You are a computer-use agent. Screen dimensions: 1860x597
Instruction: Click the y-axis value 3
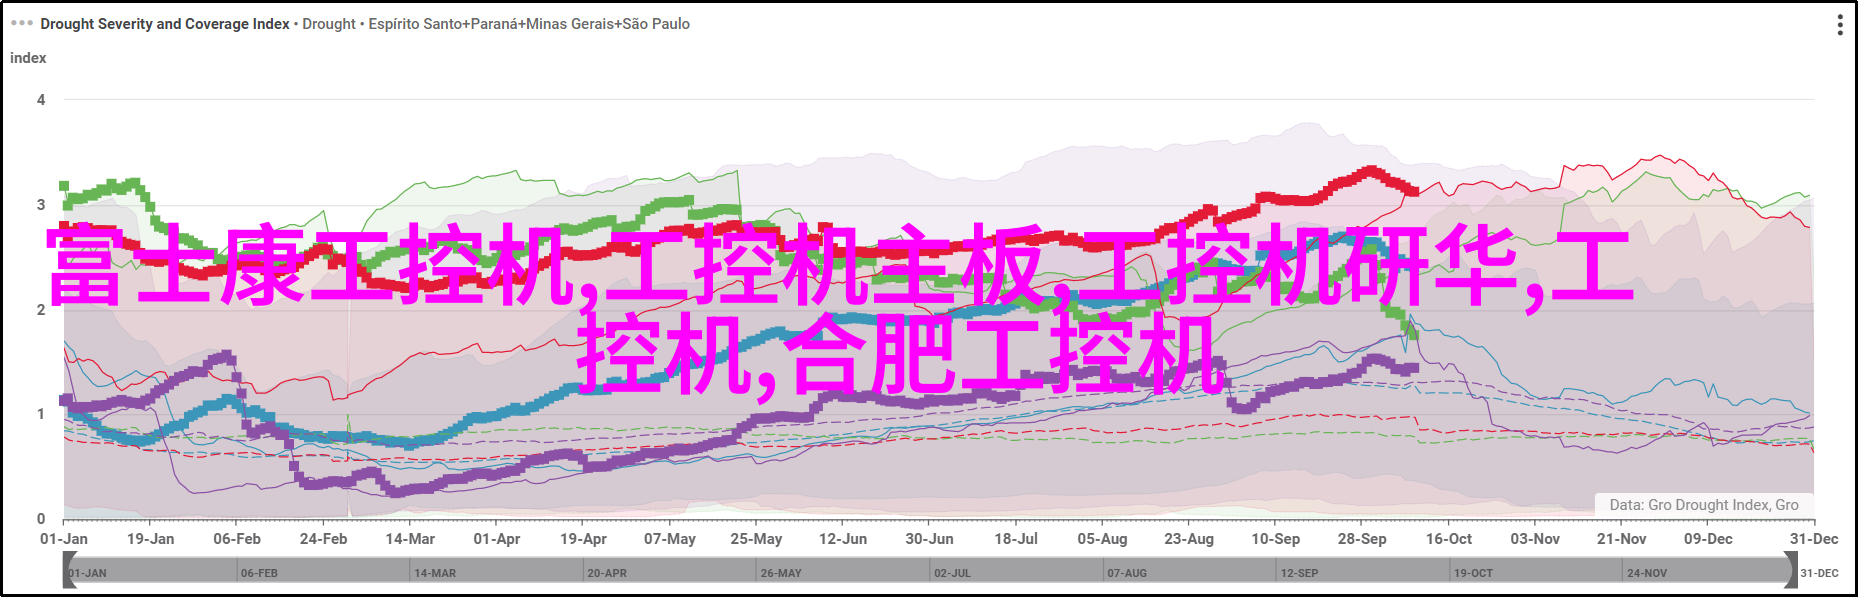[x=41, y=205]
